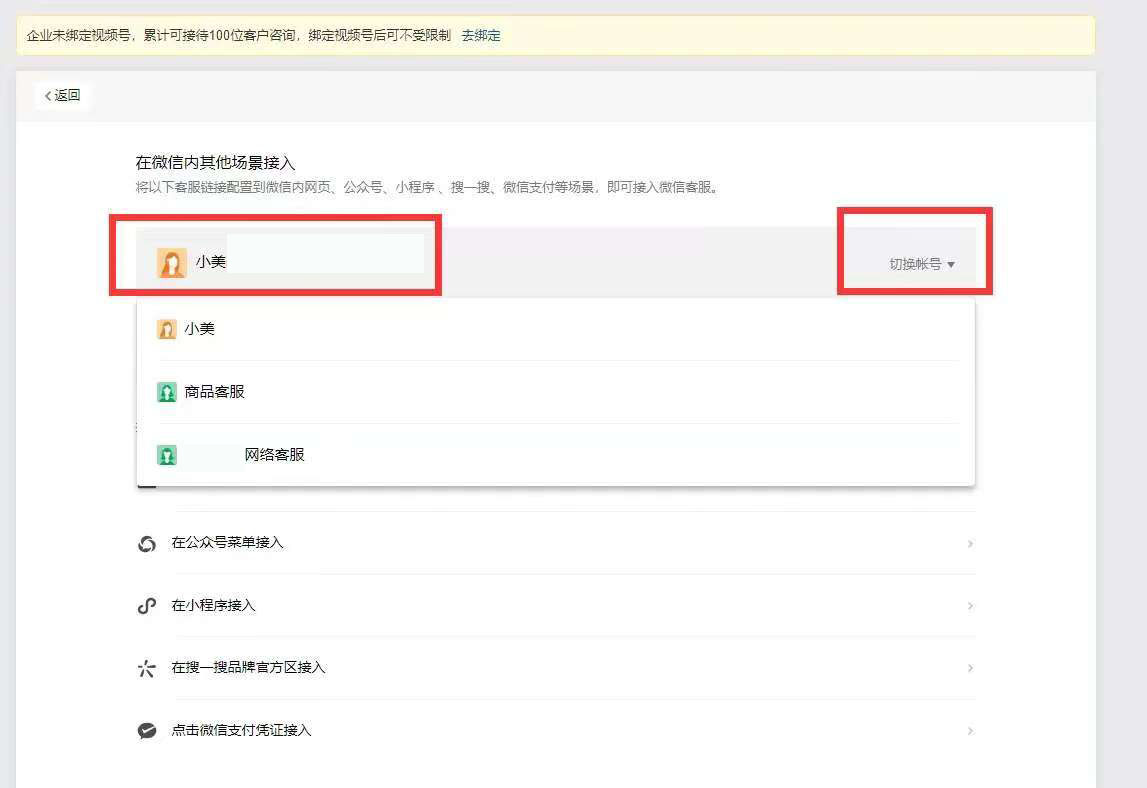Click the selected 小美 avatar in account header
The image size is (1147, 788).
coord(172,263)
